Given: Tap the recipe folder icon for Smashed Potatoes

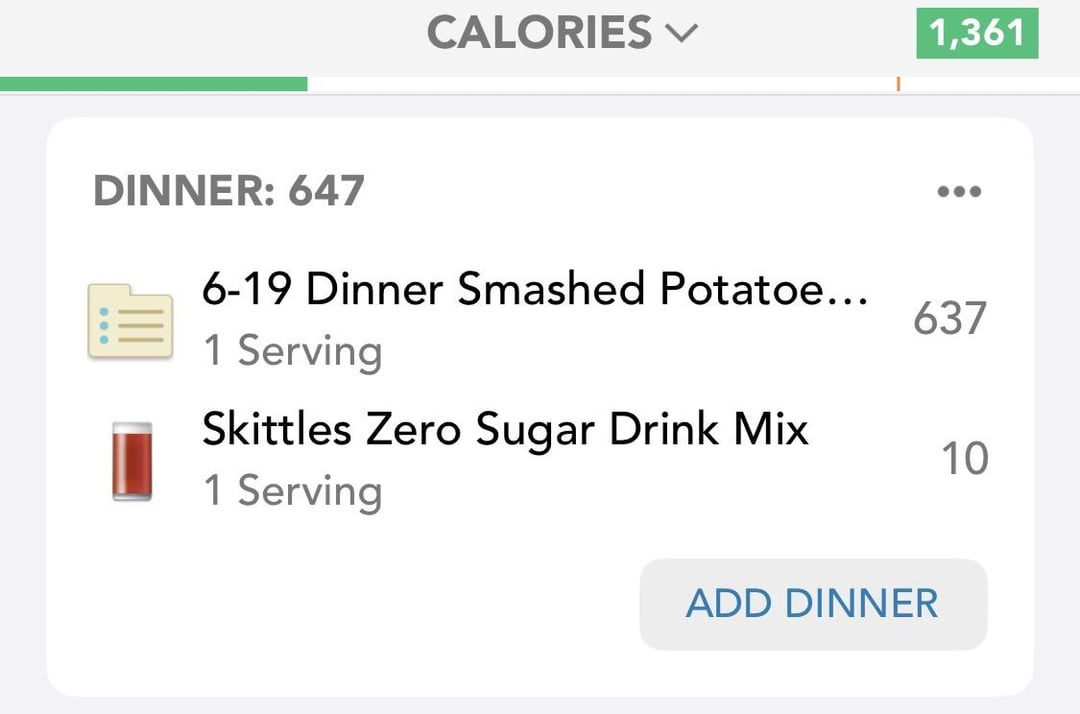Looking at the screenshot, I should [x=130, y=322].
